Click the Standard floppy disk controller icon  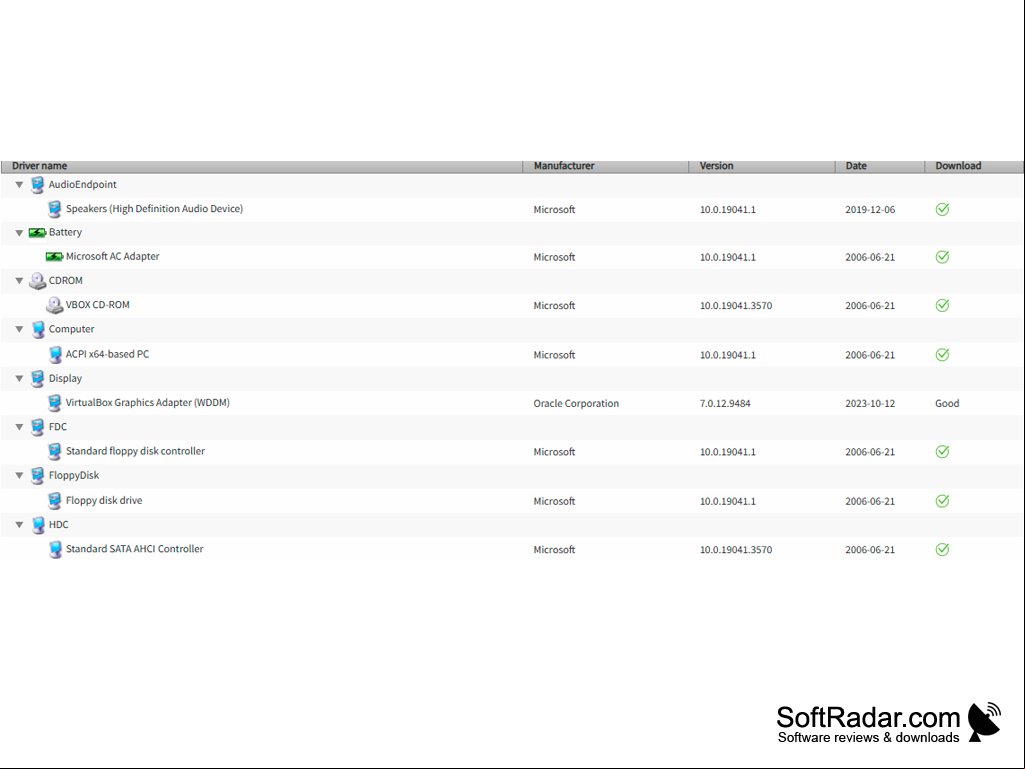click(x=55, y=451)
